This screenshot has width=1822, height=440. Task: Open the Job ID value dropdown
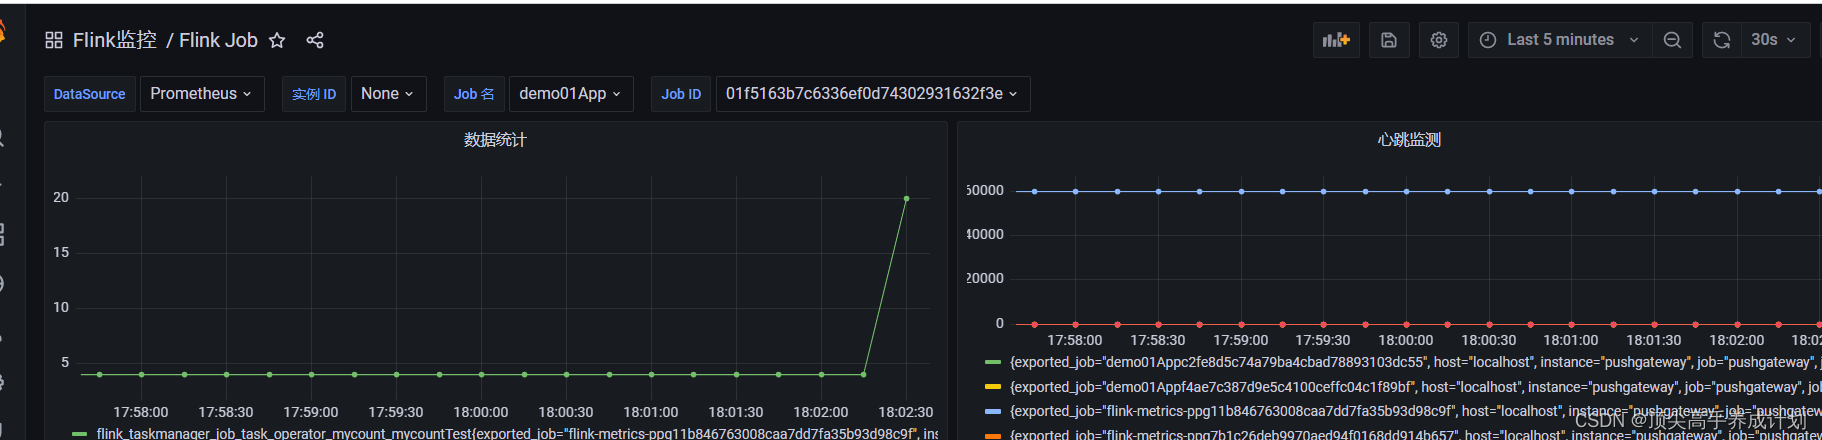coord(872,94)
